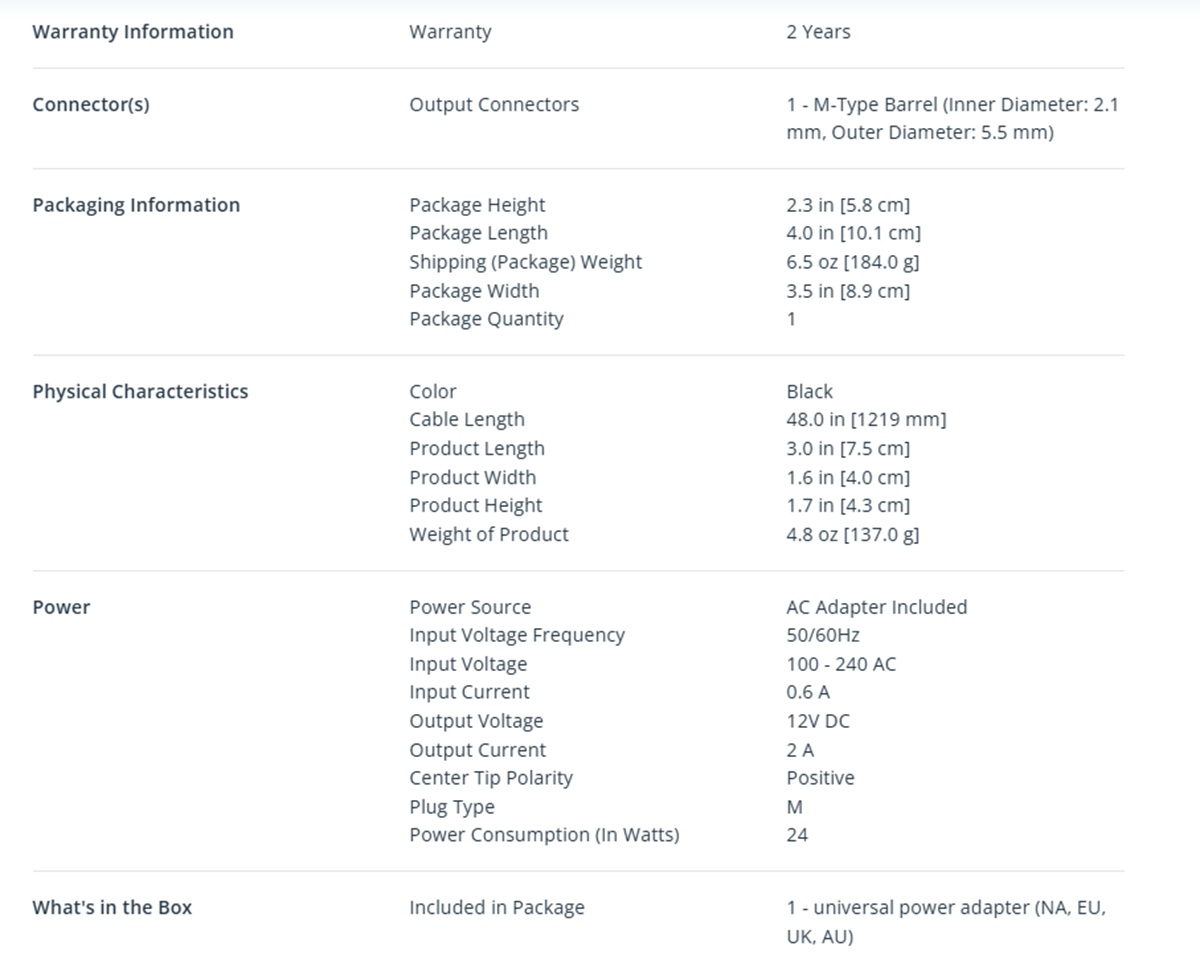The width and height of the screenshot is (1200, 971).
Task: Click the Packaging Information heading
Action: [136, 205]
